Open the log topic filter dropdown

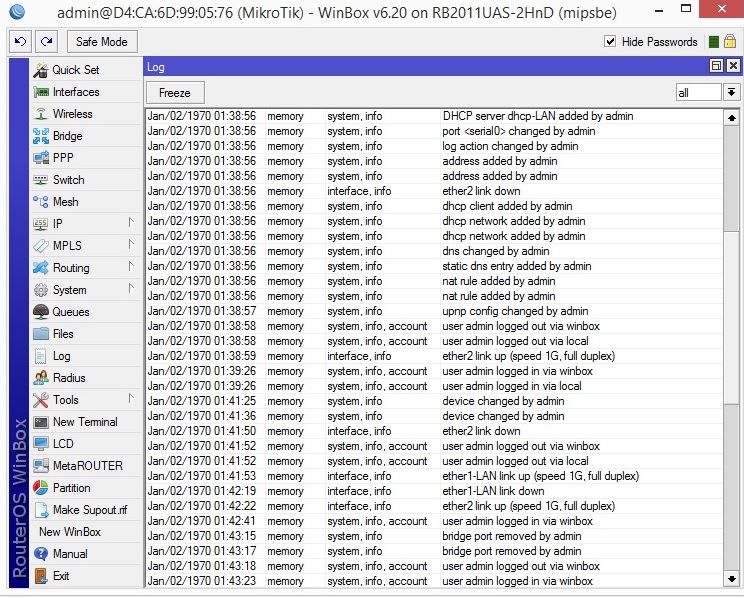(x=732, y=92)
